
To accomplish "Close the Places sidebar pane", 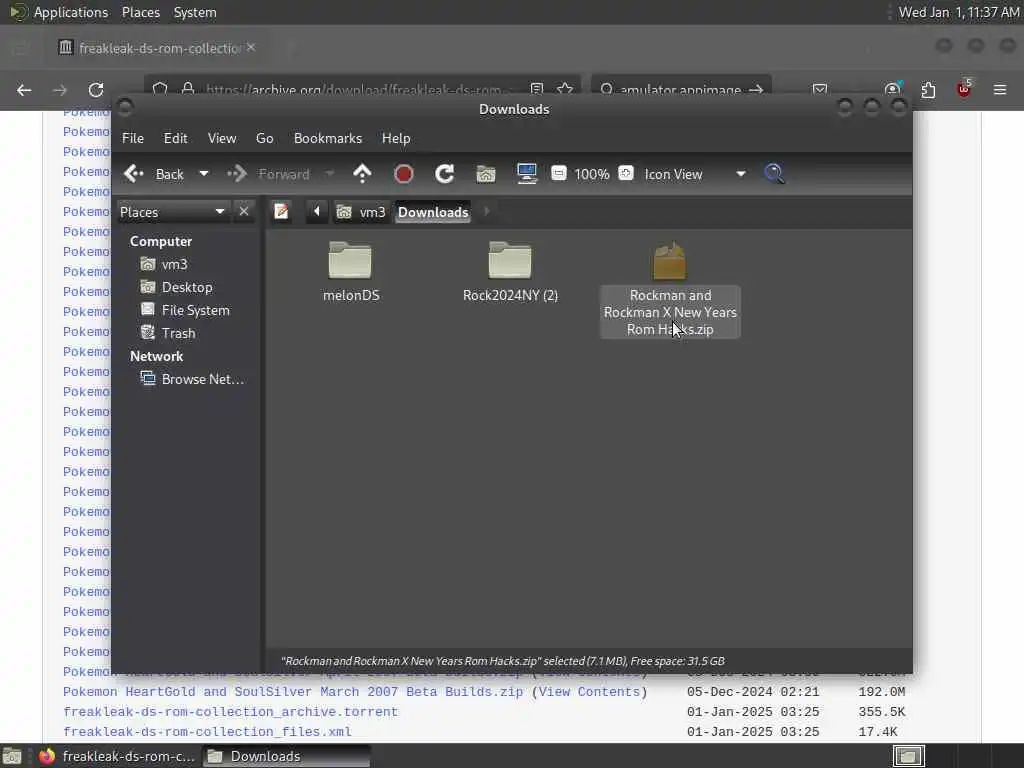I will (x=244, y=212).
